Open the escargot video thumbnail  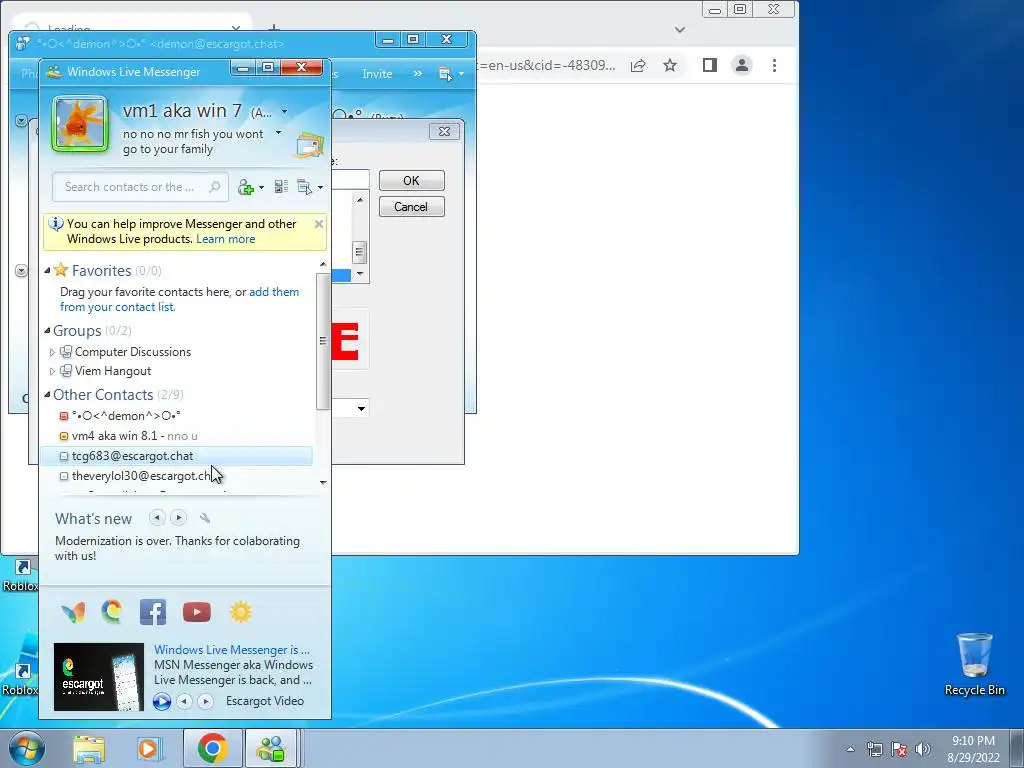click(99, 677)
